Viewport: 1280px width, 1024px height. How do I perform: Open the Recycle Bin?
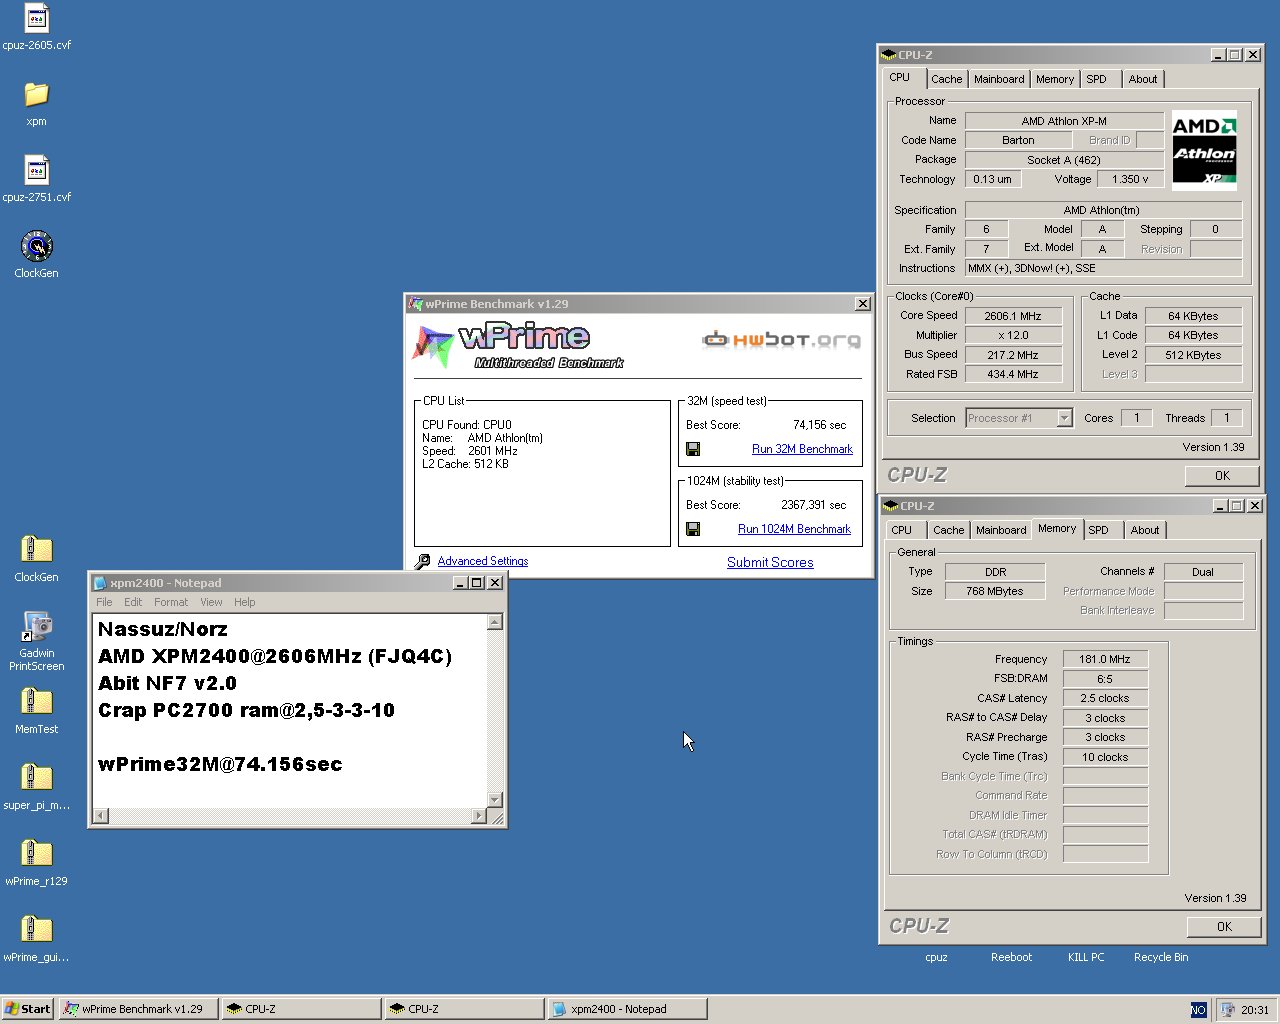click(1161, 957)
